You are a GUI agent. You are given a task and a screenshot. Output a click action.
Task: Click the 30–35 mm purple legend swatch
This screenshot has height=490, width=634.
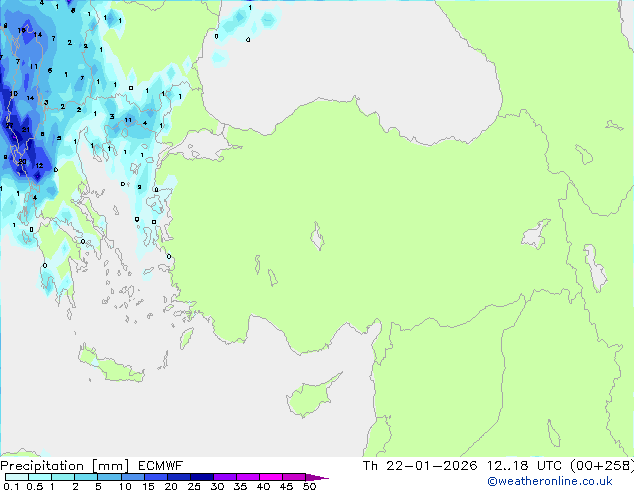224,477
